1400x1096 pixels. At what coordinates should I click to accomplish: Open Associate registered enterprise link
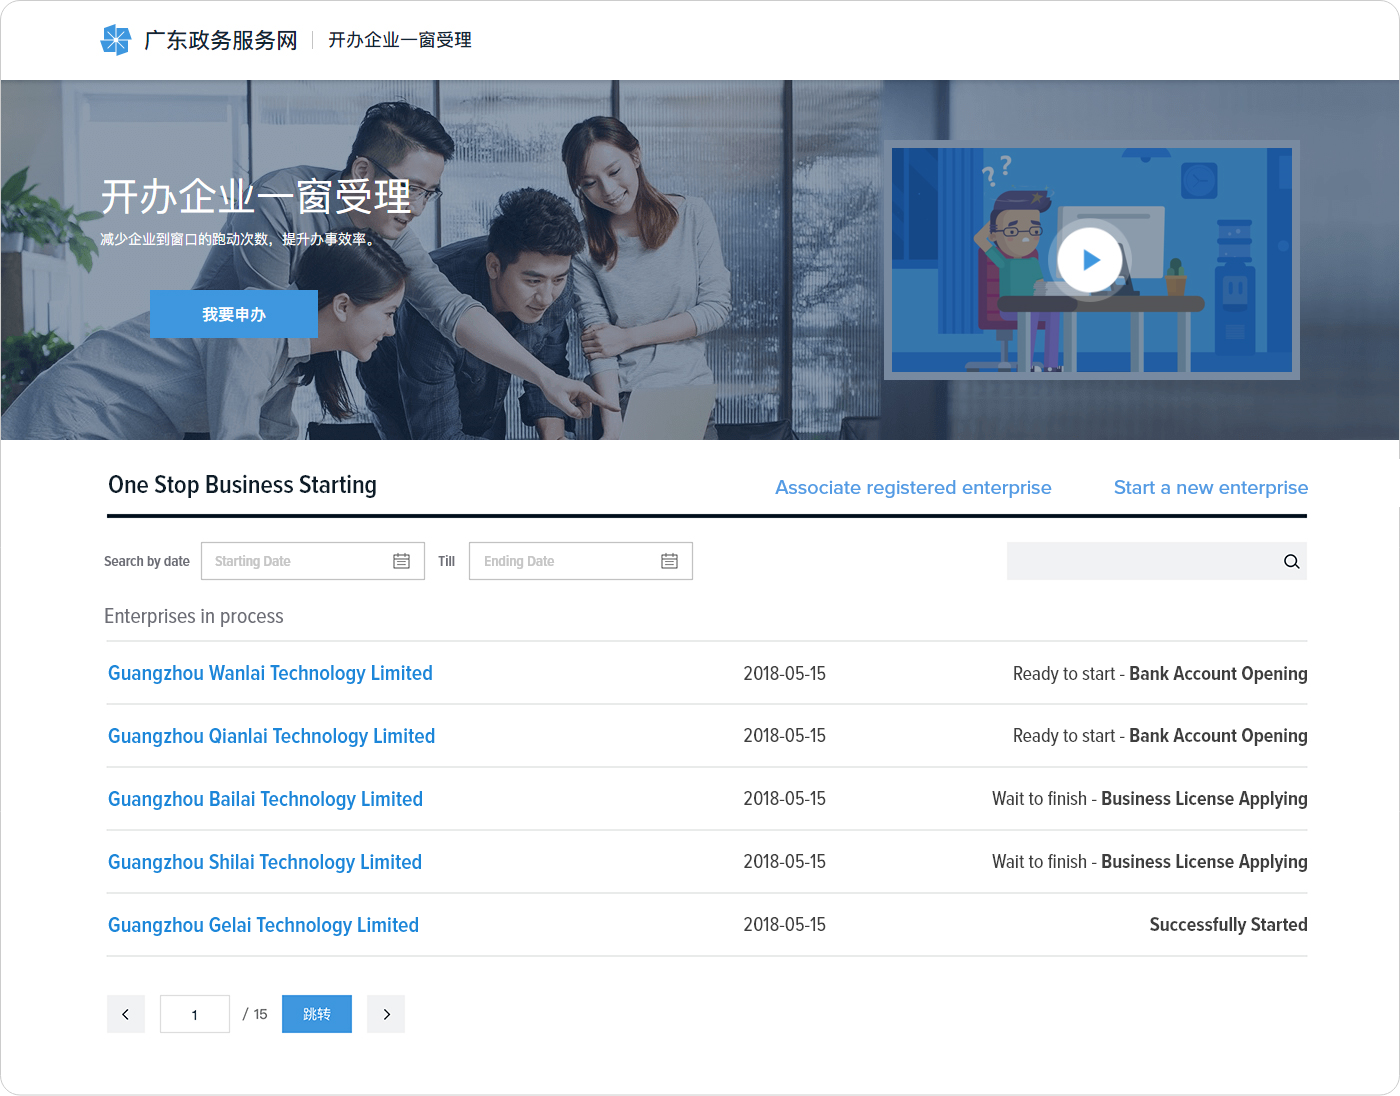(913, 488)
